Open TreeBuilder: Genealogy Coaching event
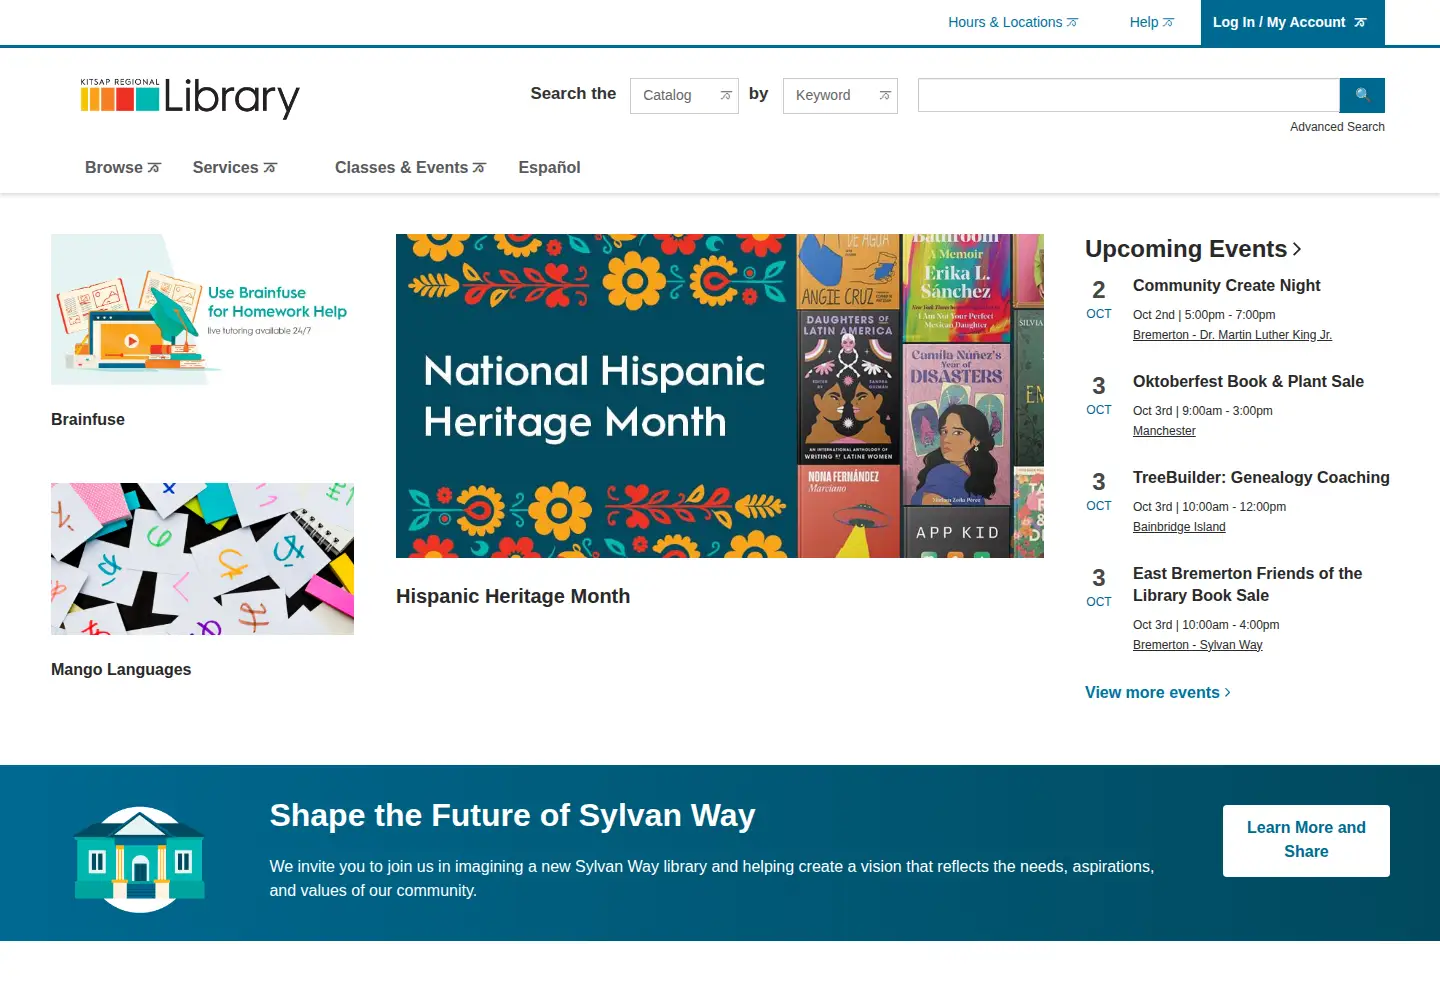Viewport: 1440px width, 1000px height. click(1261, 477)
